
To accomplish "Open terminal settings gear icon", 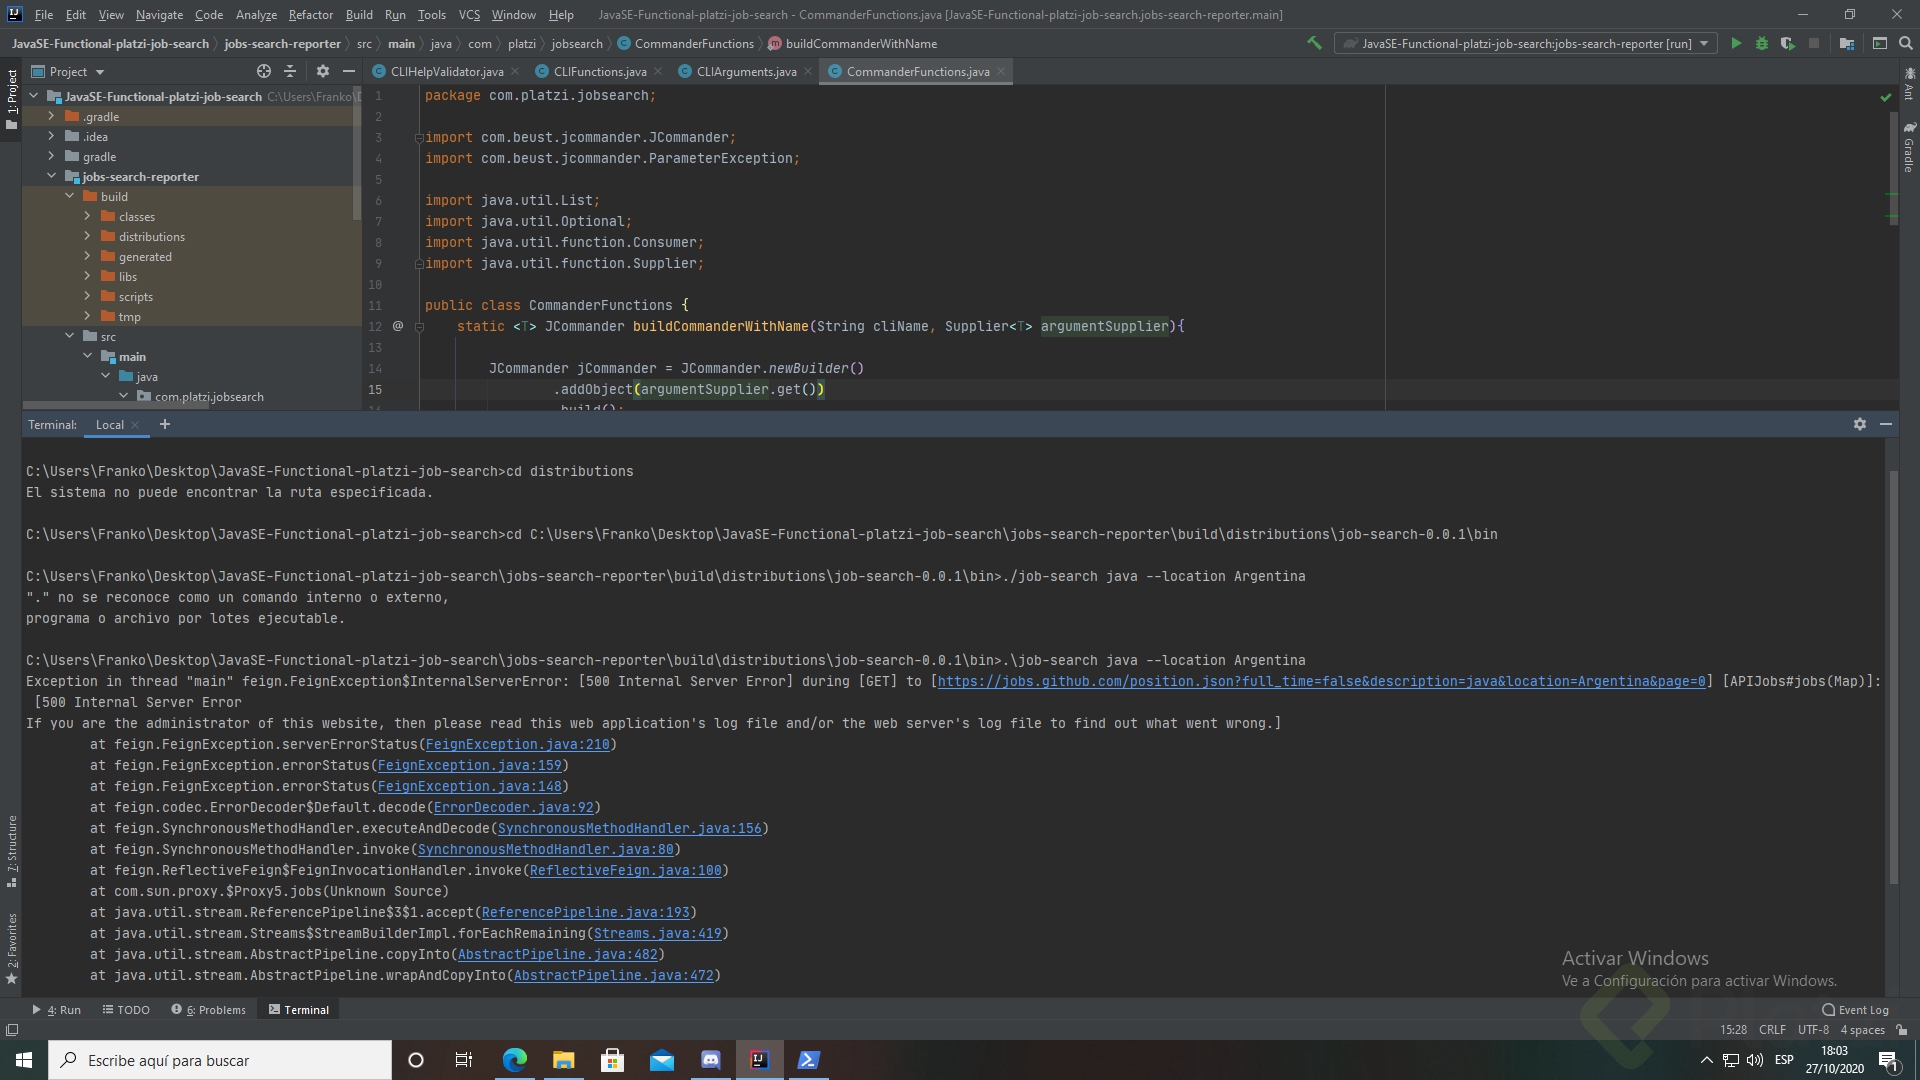I will [x=1859, y=424].
